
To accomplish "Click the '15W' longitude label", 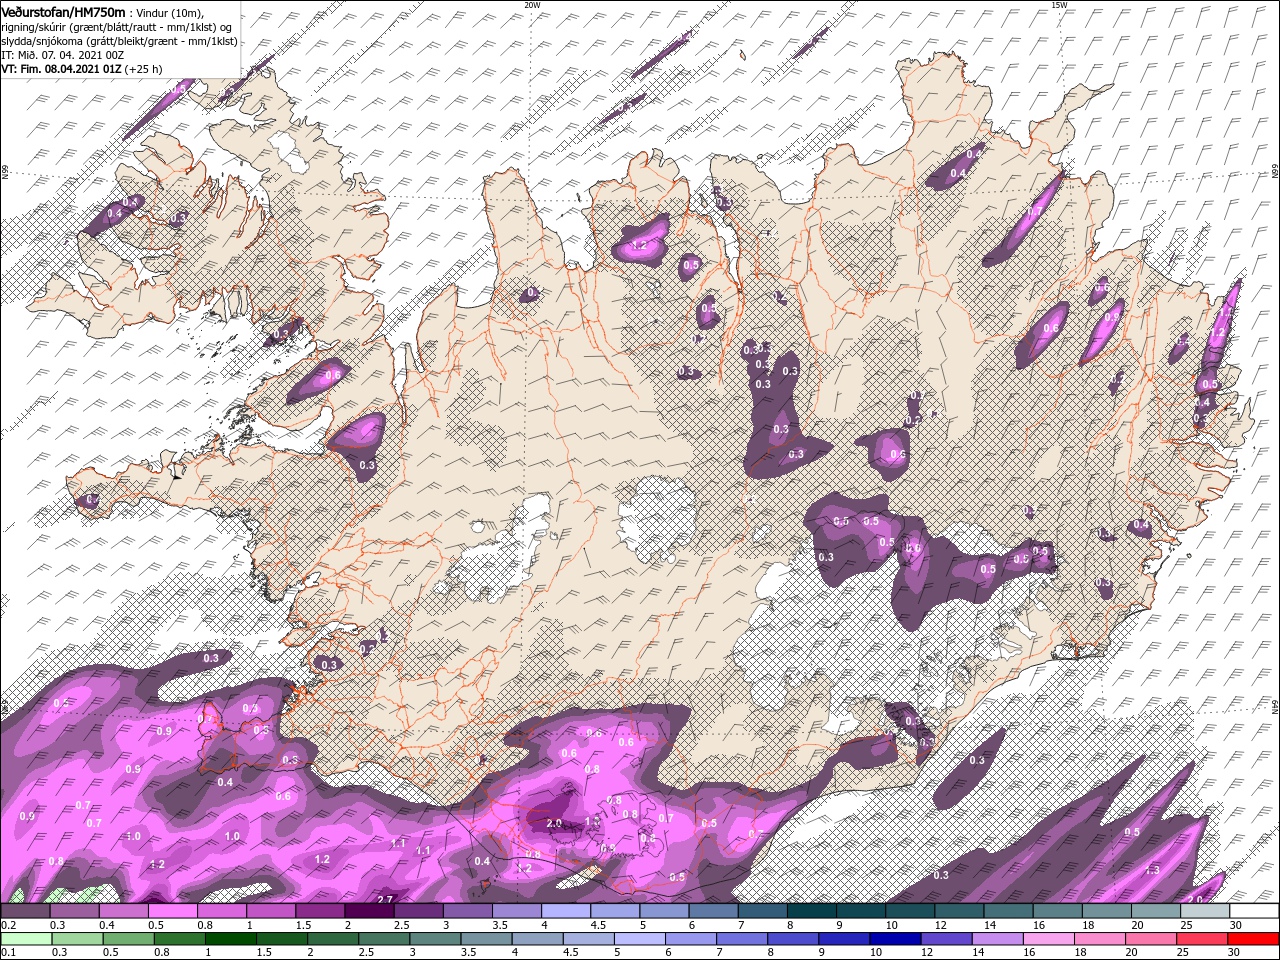I will click(1059, 5).
